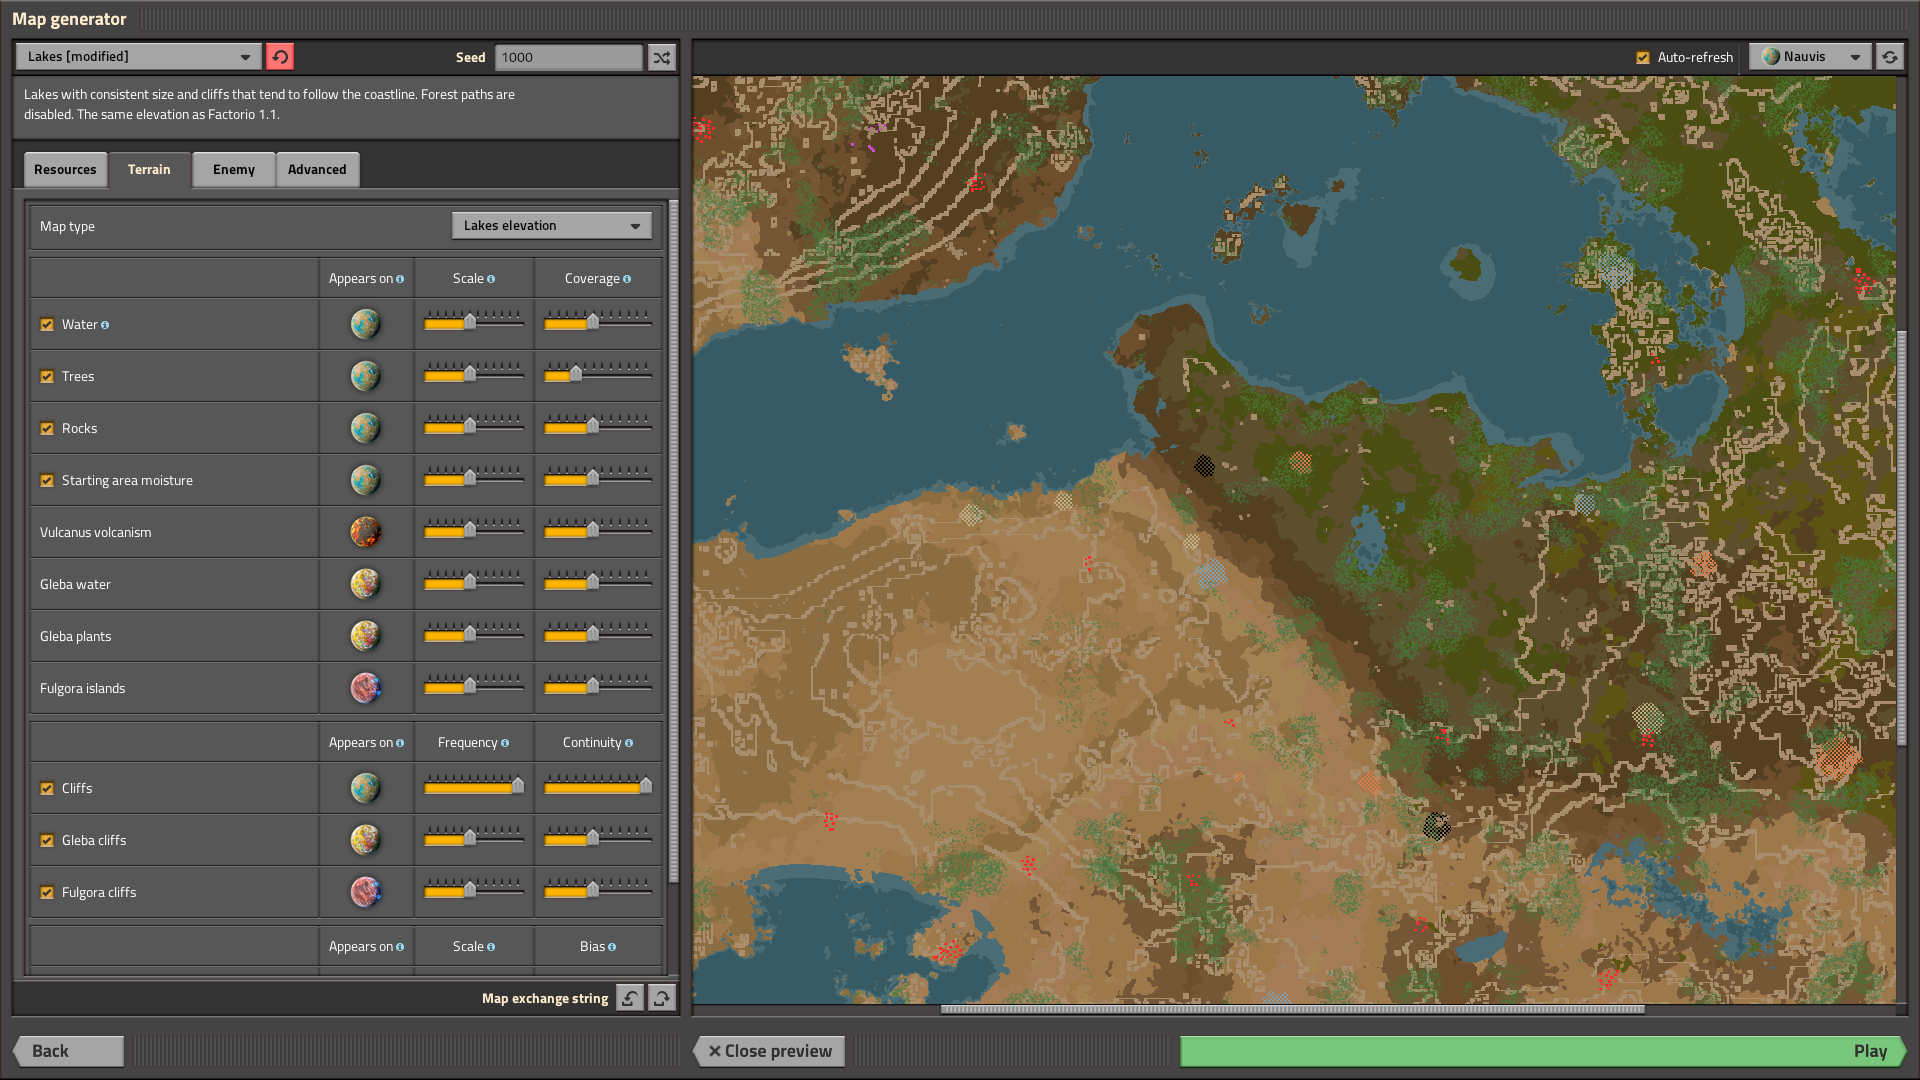
Task: Click the info icon beside the first Appears on header
Action: pos(400,279)
